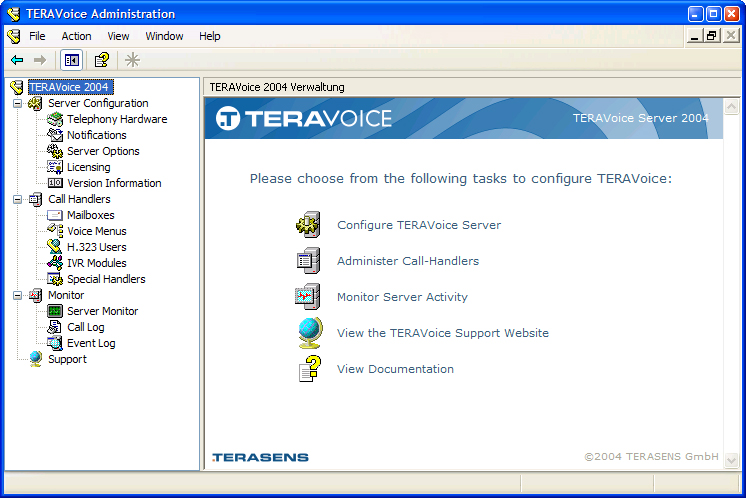Toggle the Show/Hide Console Tree toolbar button
This screenshot has width=746, height=498.
[x=72, y=60]
